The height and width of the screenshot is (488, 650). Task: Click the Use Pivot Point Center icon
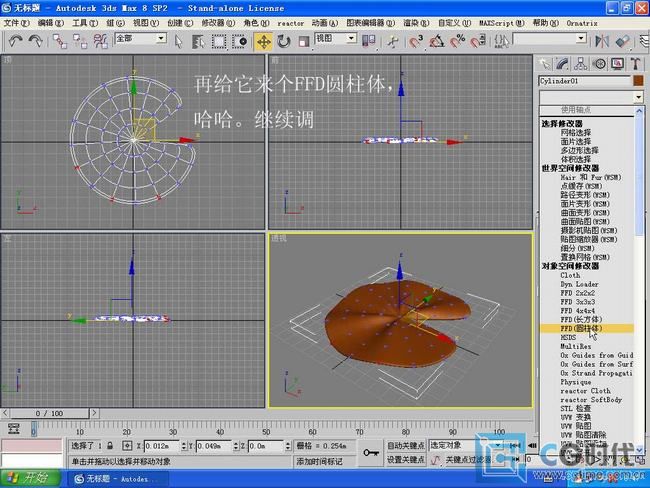point(369,41)
